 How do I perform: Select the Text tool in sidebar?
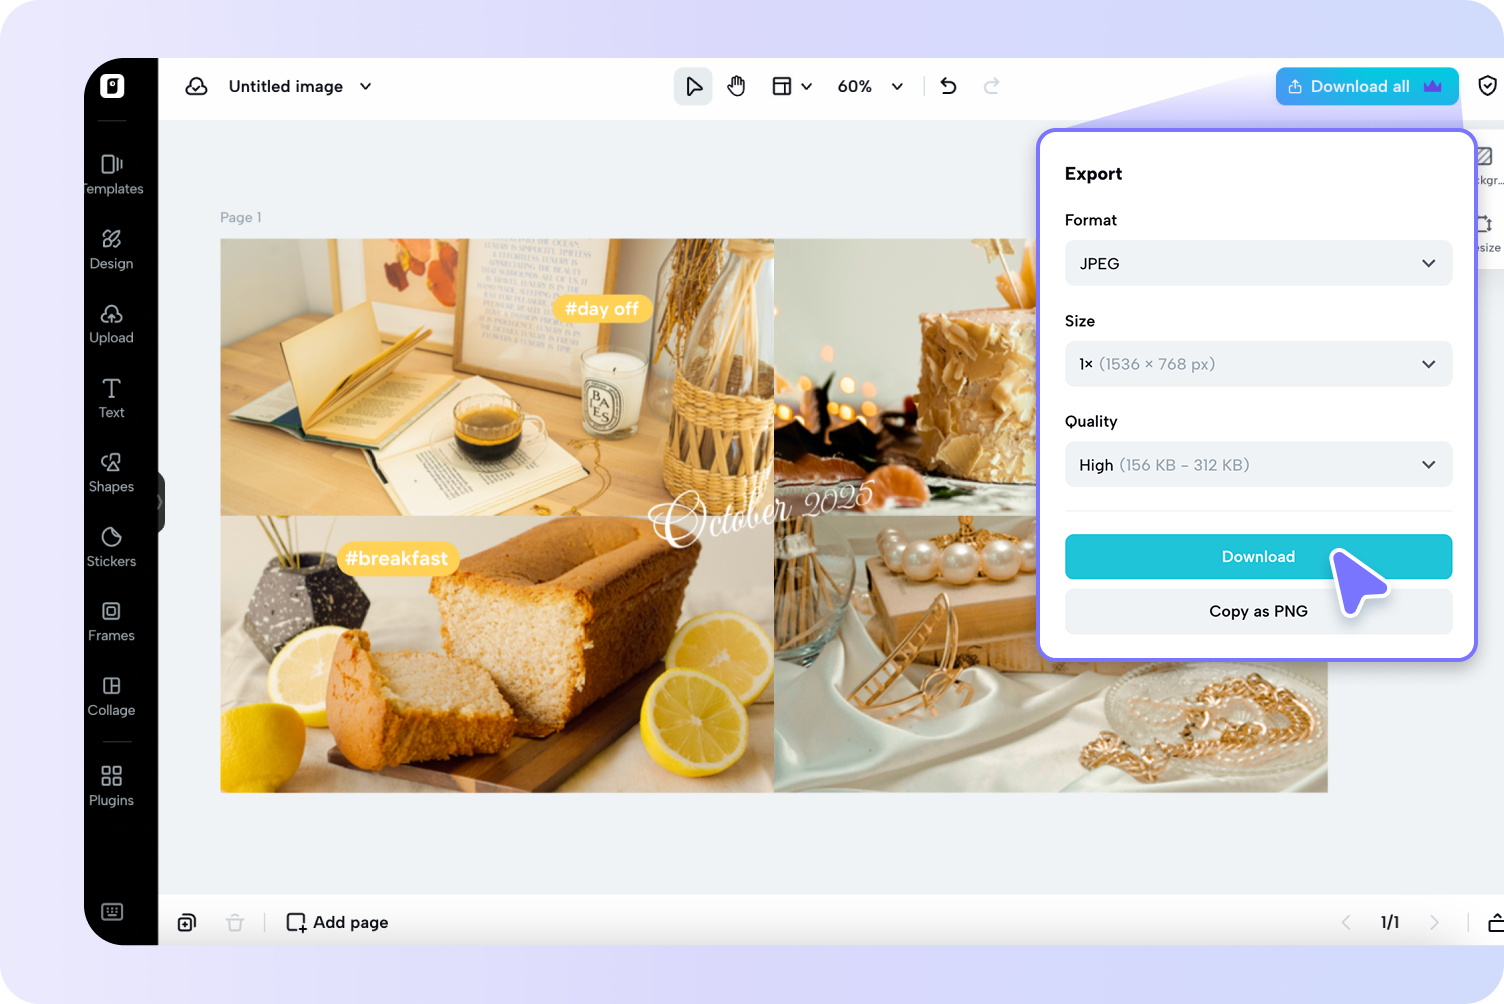click(112, 398)
